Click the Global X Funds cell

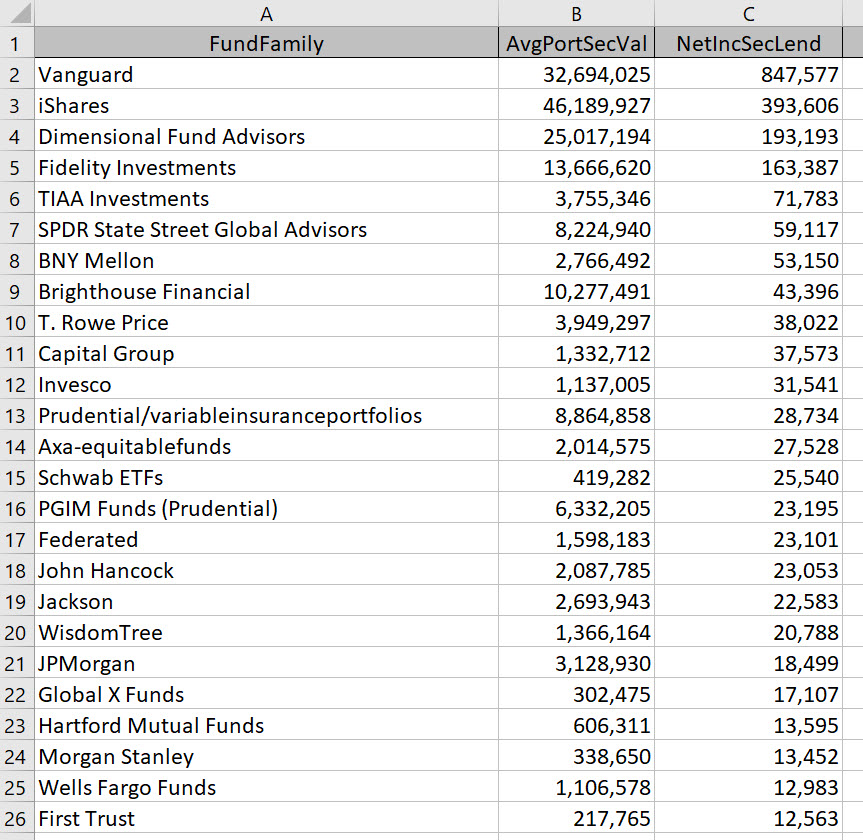pyautogui.click(x=266, y=695)
